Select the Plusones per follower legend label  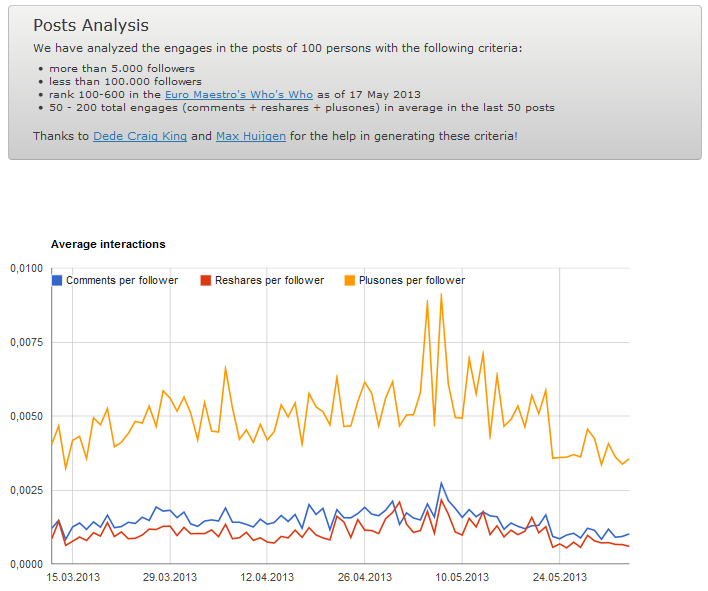[x=411, y=280]
